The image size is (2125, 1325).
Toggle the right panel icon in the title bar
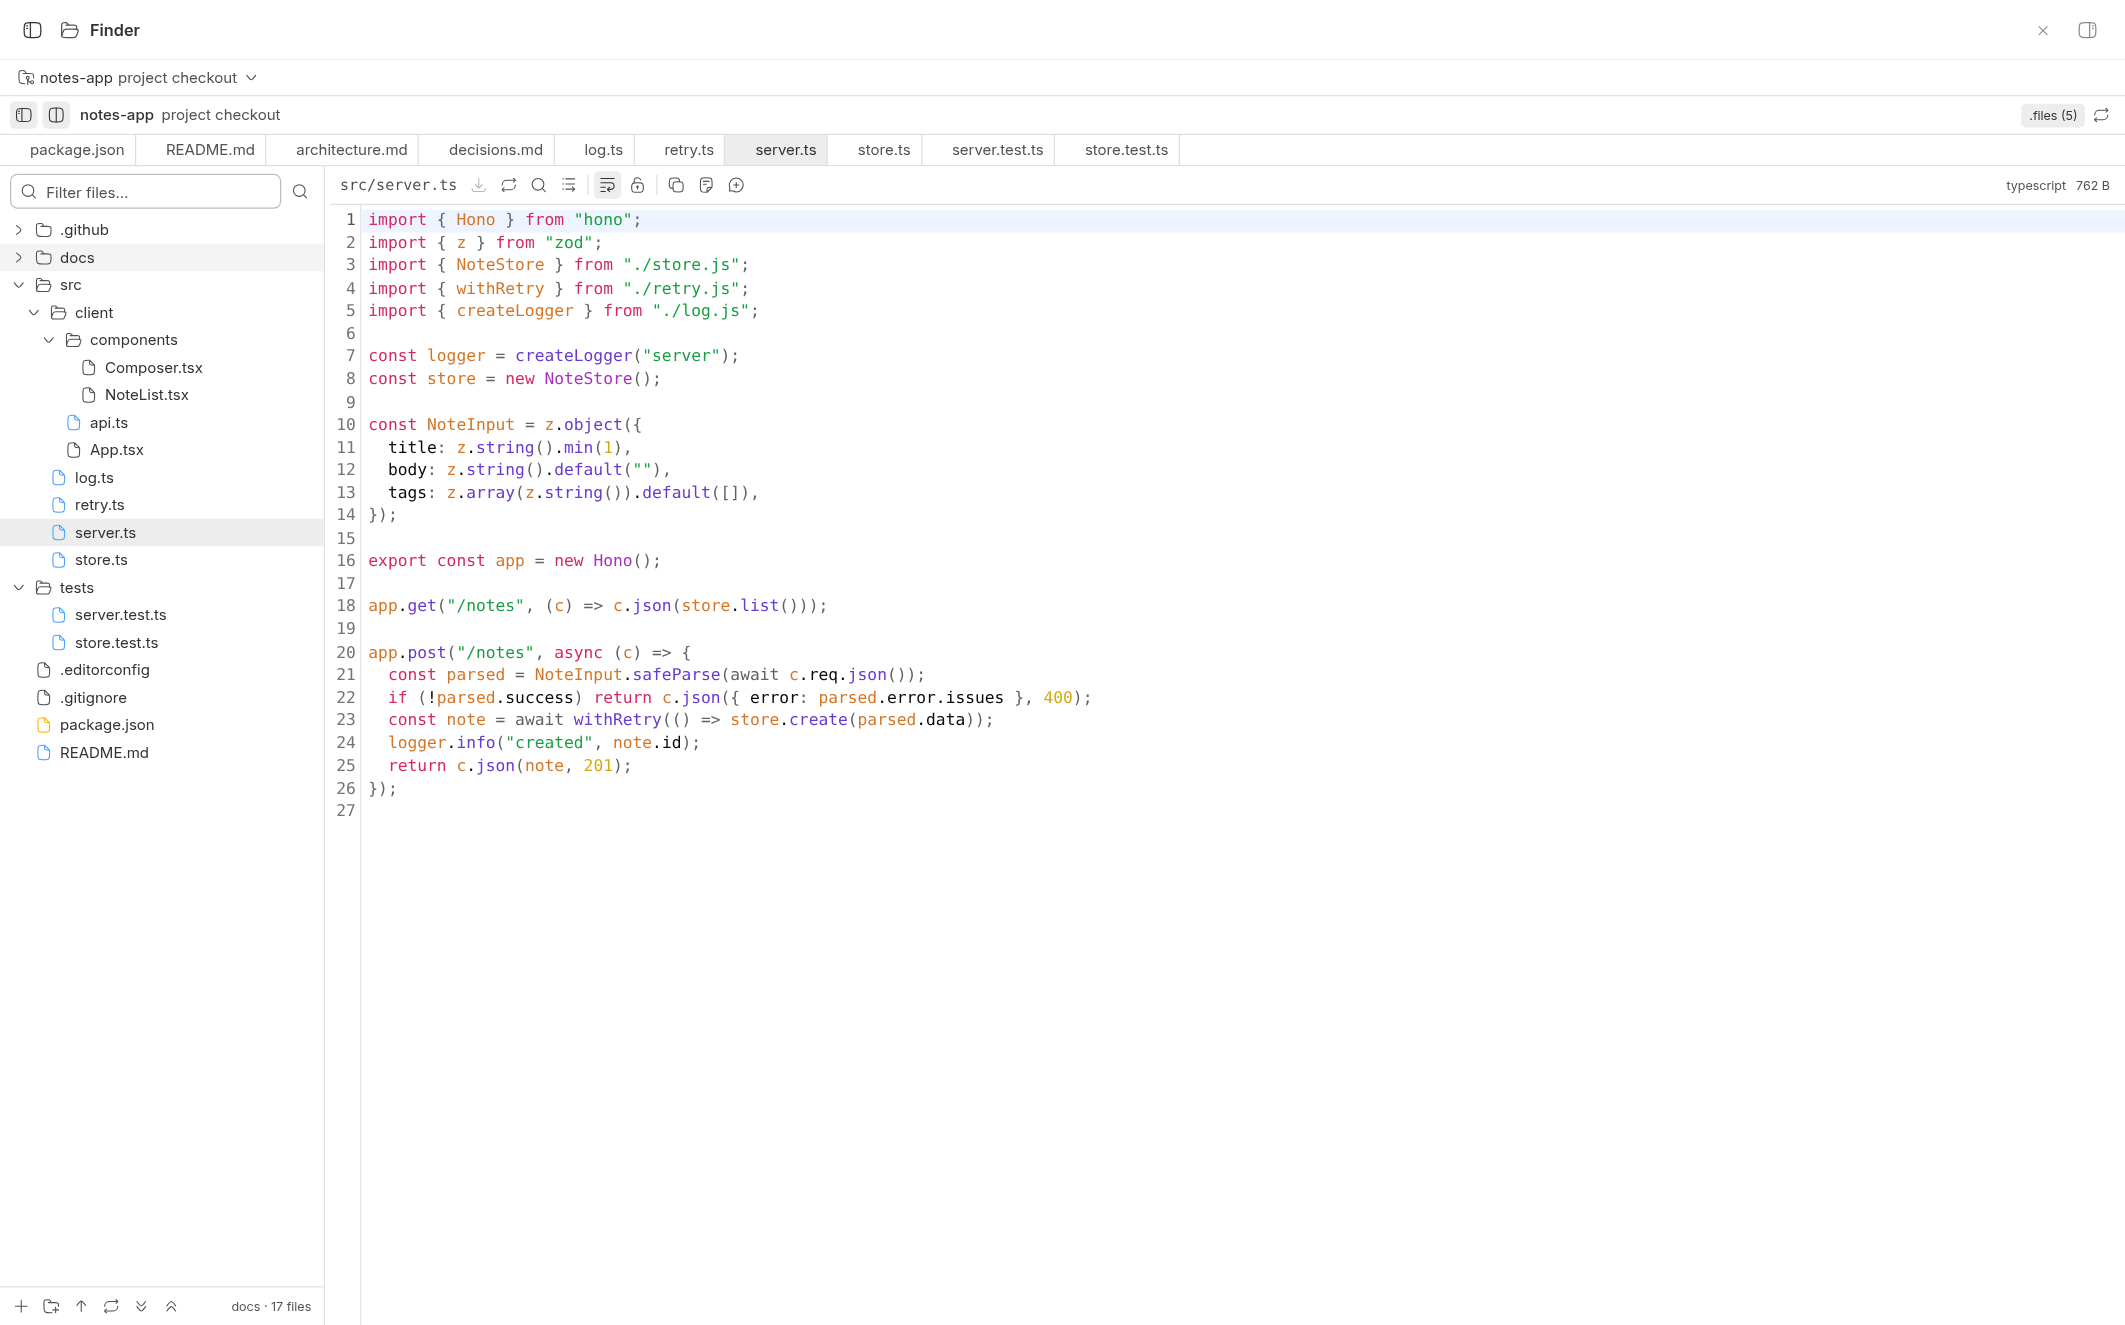click(2087, 30)
